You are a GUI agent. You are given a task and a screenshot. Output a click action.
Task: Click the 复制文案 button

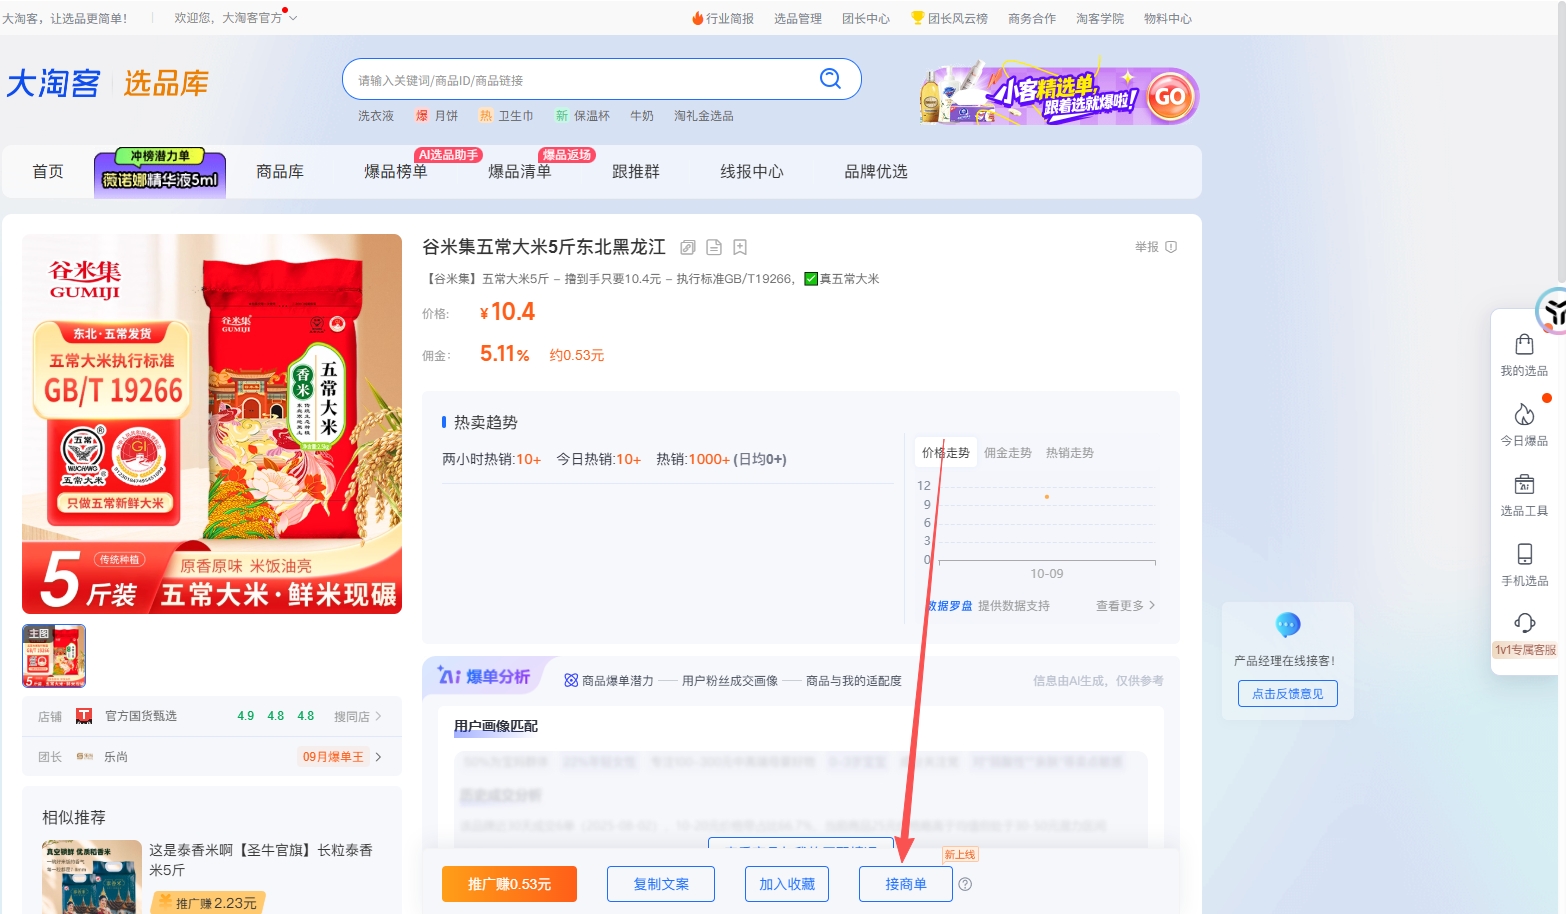point(661,884)
